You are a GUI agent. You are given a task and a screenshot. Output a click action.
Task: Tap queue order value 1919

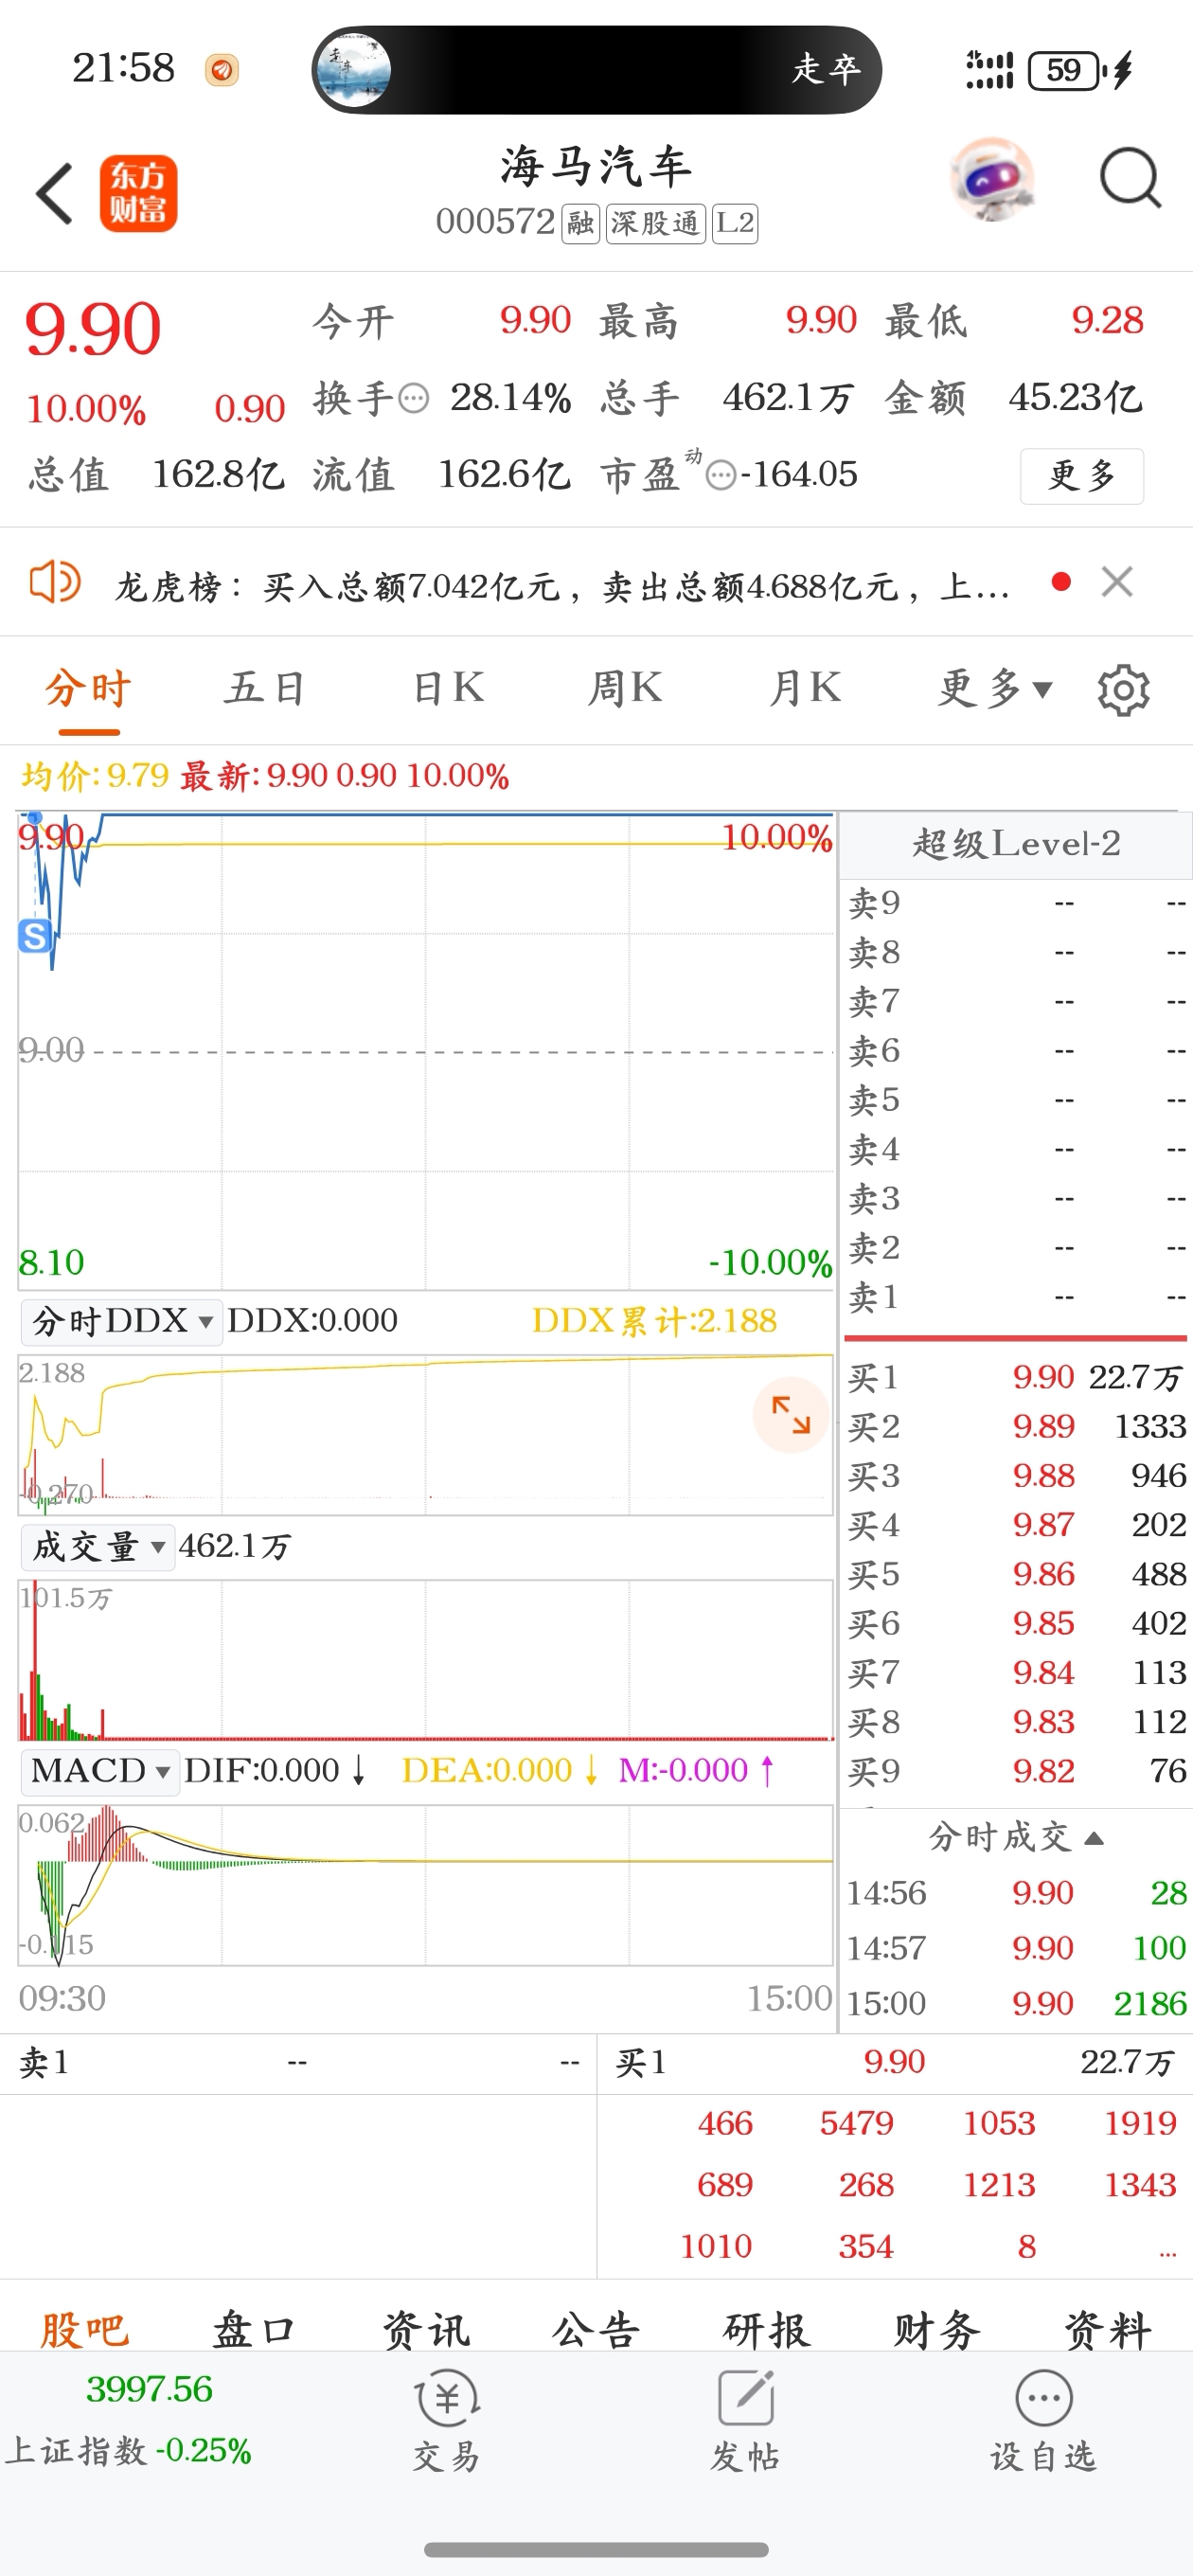coord(1140,2124)
